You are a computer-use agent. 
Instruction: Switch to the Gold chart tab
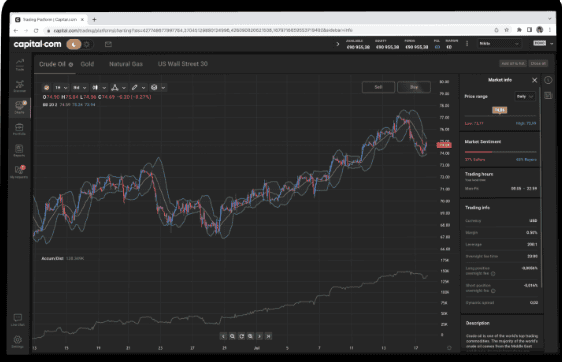click(x=87, y=64)
